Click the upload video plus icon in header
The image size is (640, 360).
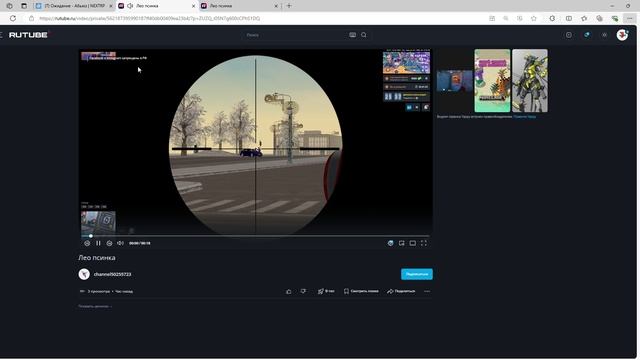click(x=569, y=35)
